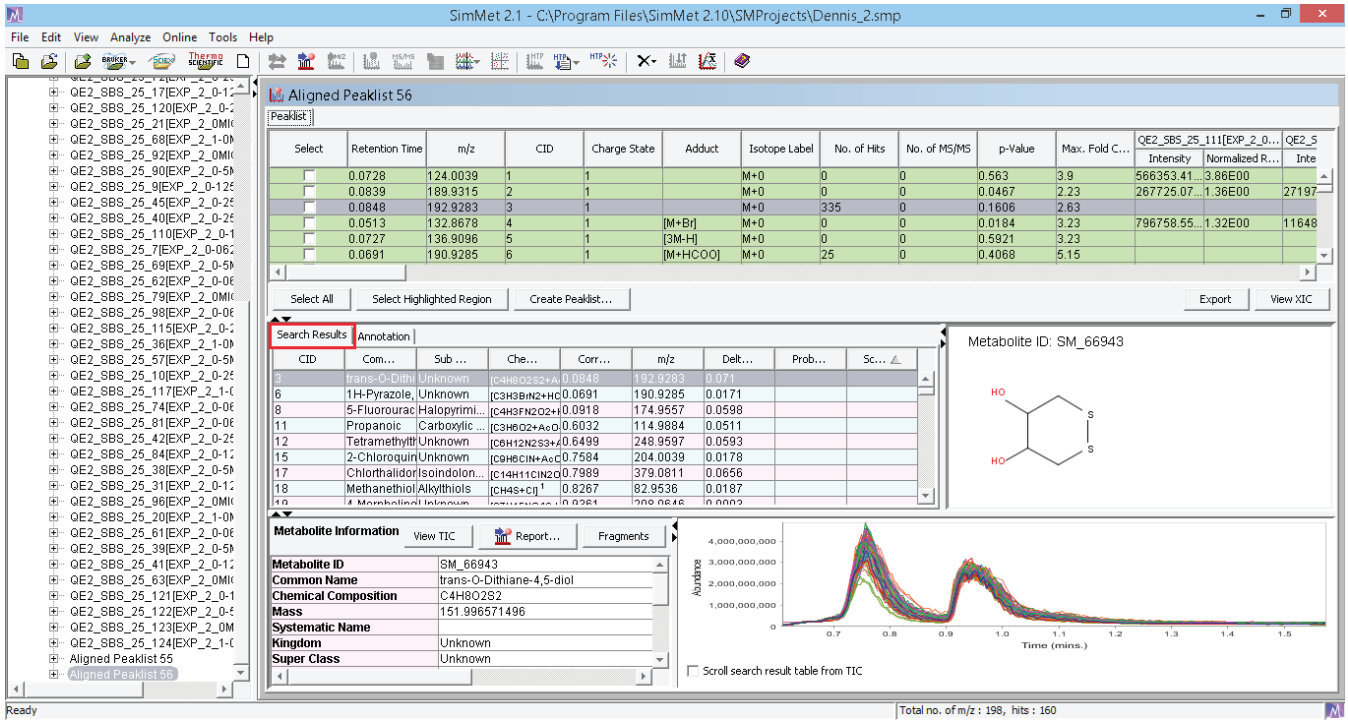Select the Search Results tab
The image size is (1348, 723).
[312, 335]
